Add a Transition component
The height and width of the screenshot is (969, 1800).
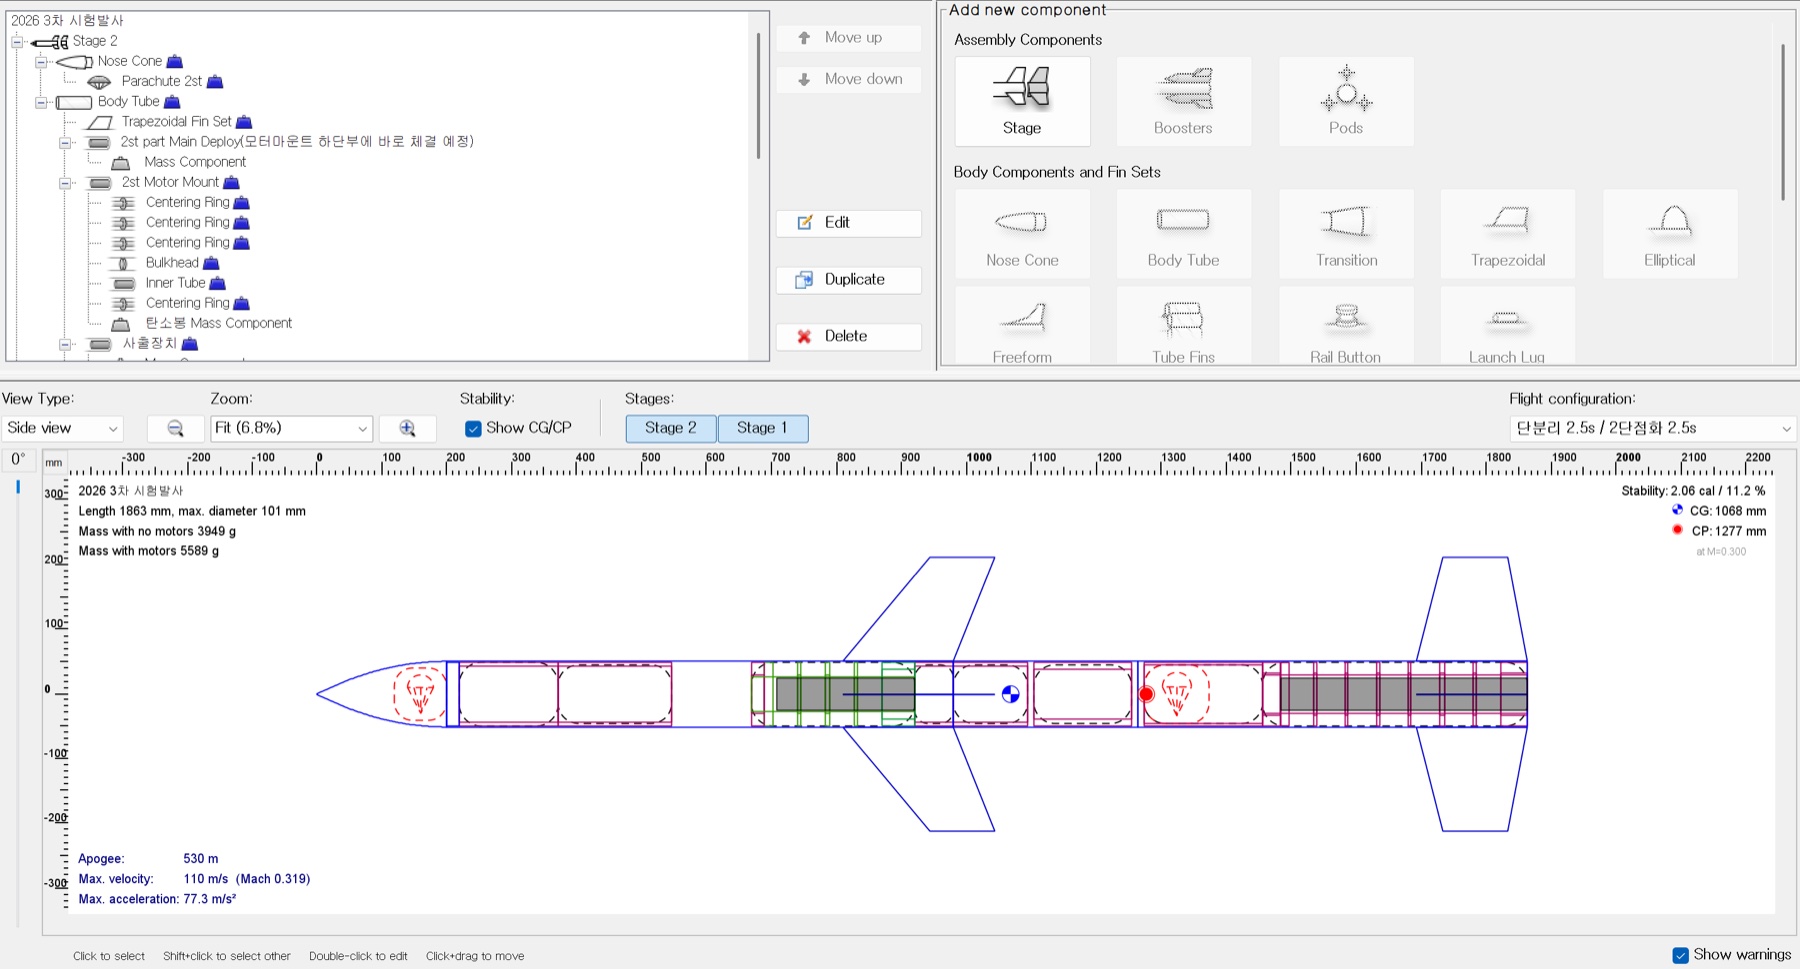1346,234
